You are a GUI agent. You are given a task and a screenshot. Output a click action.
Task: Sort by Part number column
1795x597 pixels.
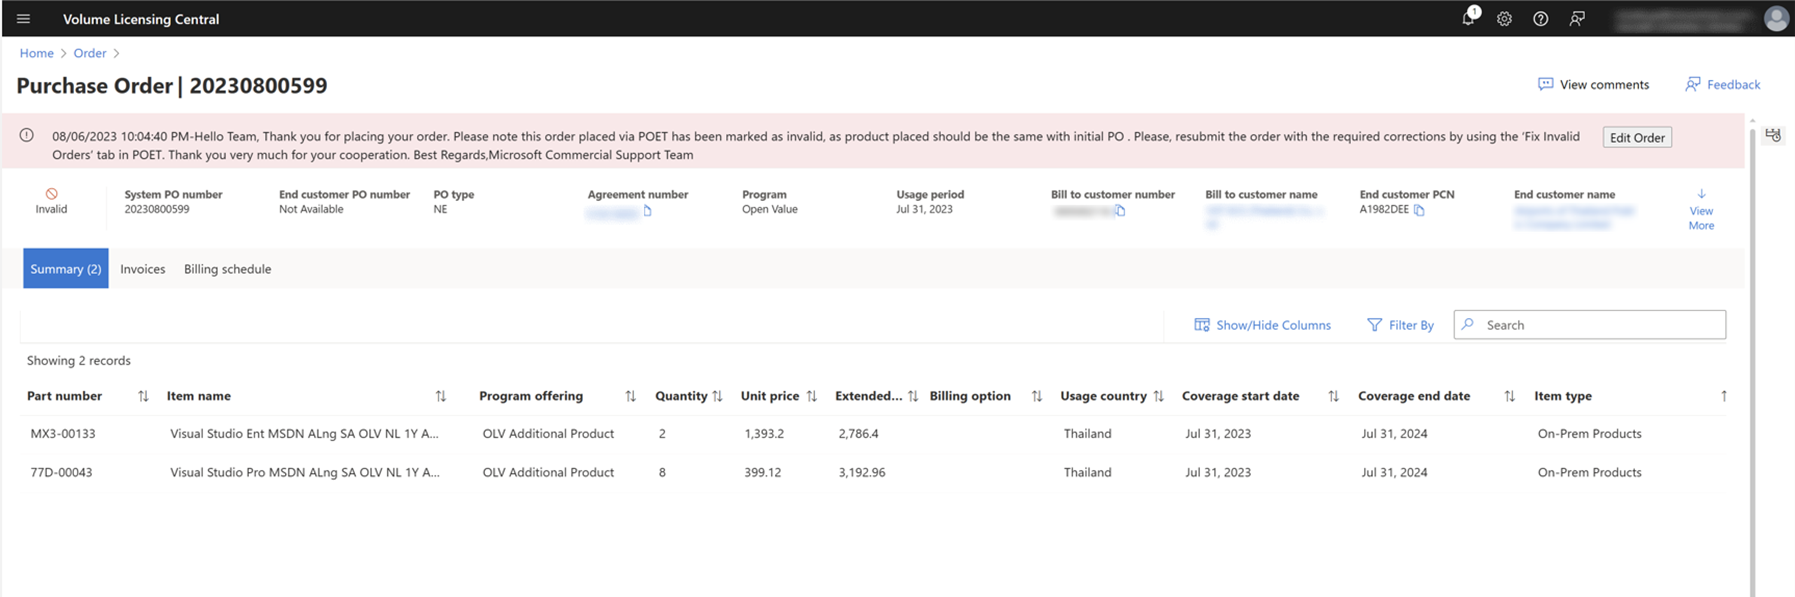[143, 397]
